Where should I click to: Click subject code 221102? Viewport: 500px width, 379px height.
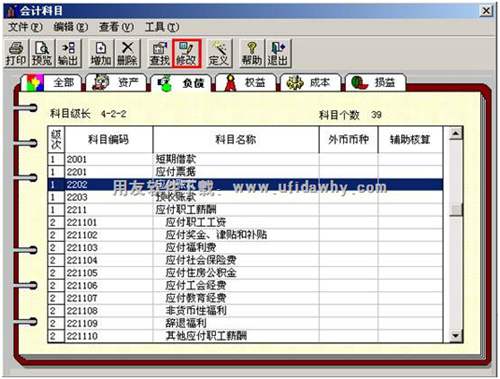(82, 235)
